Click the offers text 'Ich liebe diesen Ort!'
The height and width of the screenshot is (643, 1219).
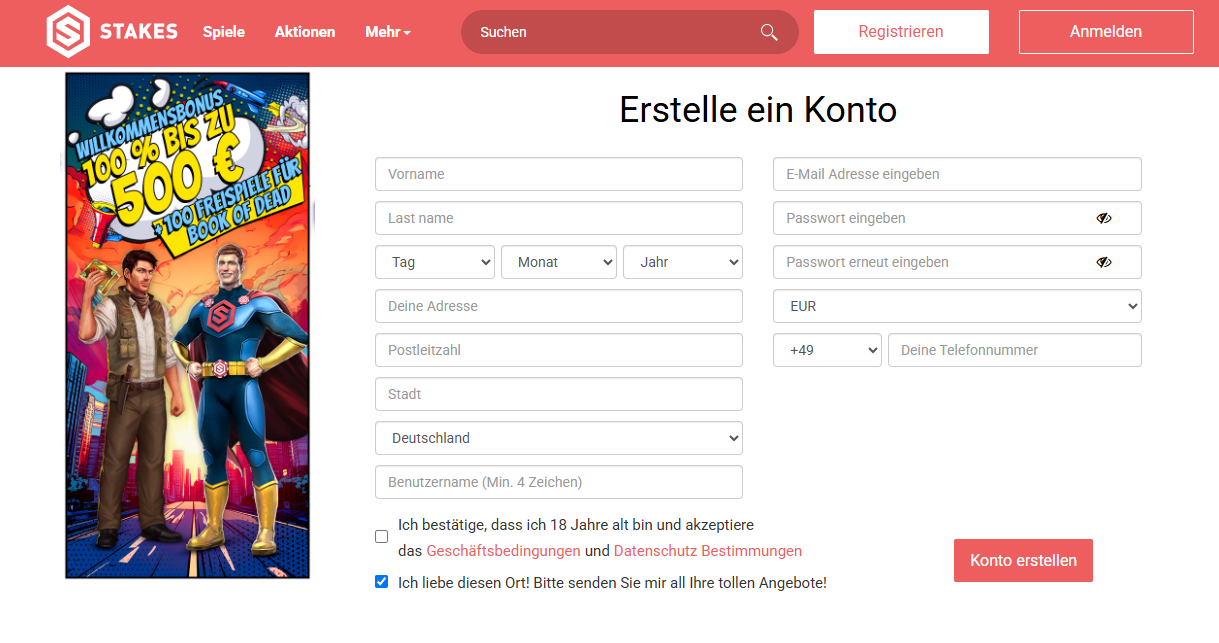point(464,582)
